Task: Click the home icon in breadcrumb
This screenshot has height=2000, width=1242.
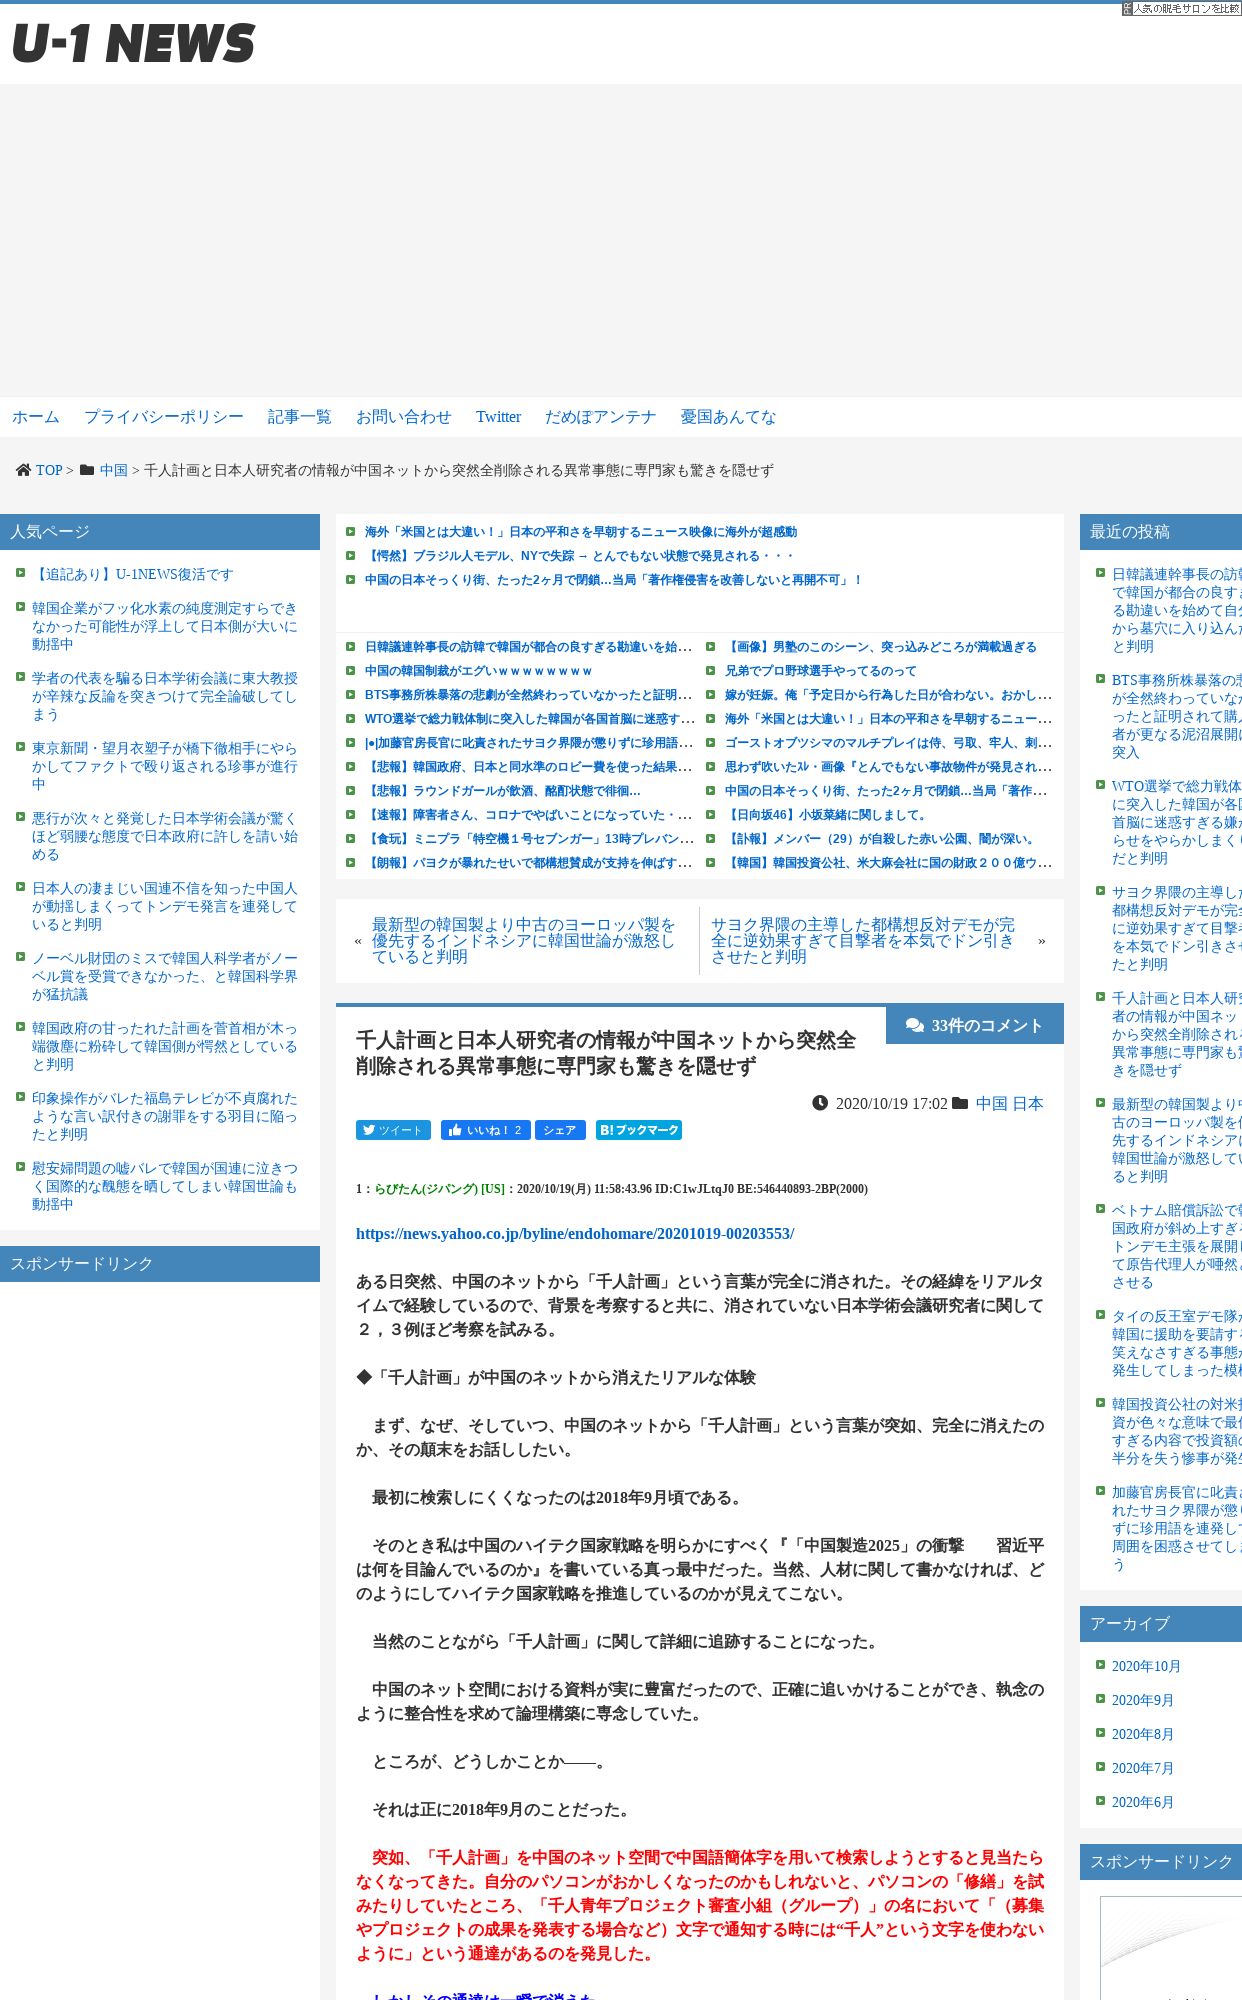Action: pyautogui.click(x=23, y=470)
